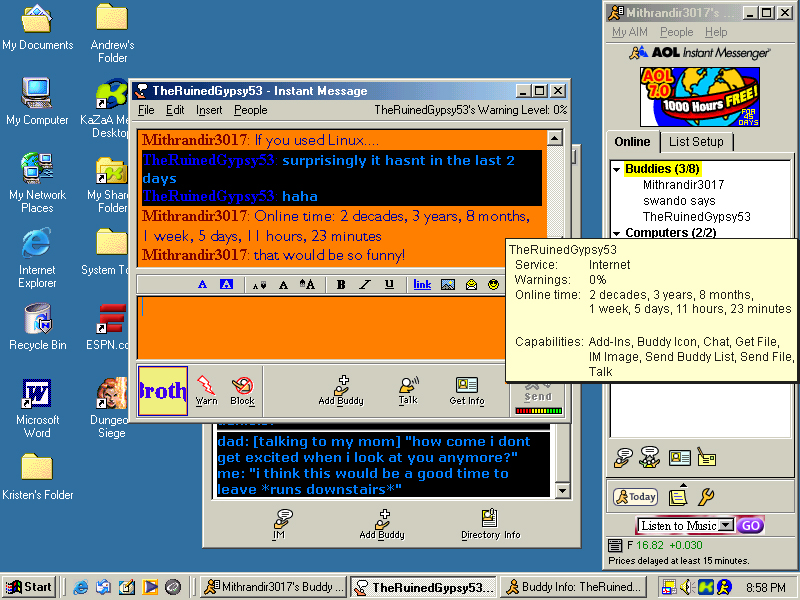Image resolution: width=800 pixels, height=600 pixels.
Task: Open the smiley emoticon picker
Action: pyautogui.click(x=493, y=284)
